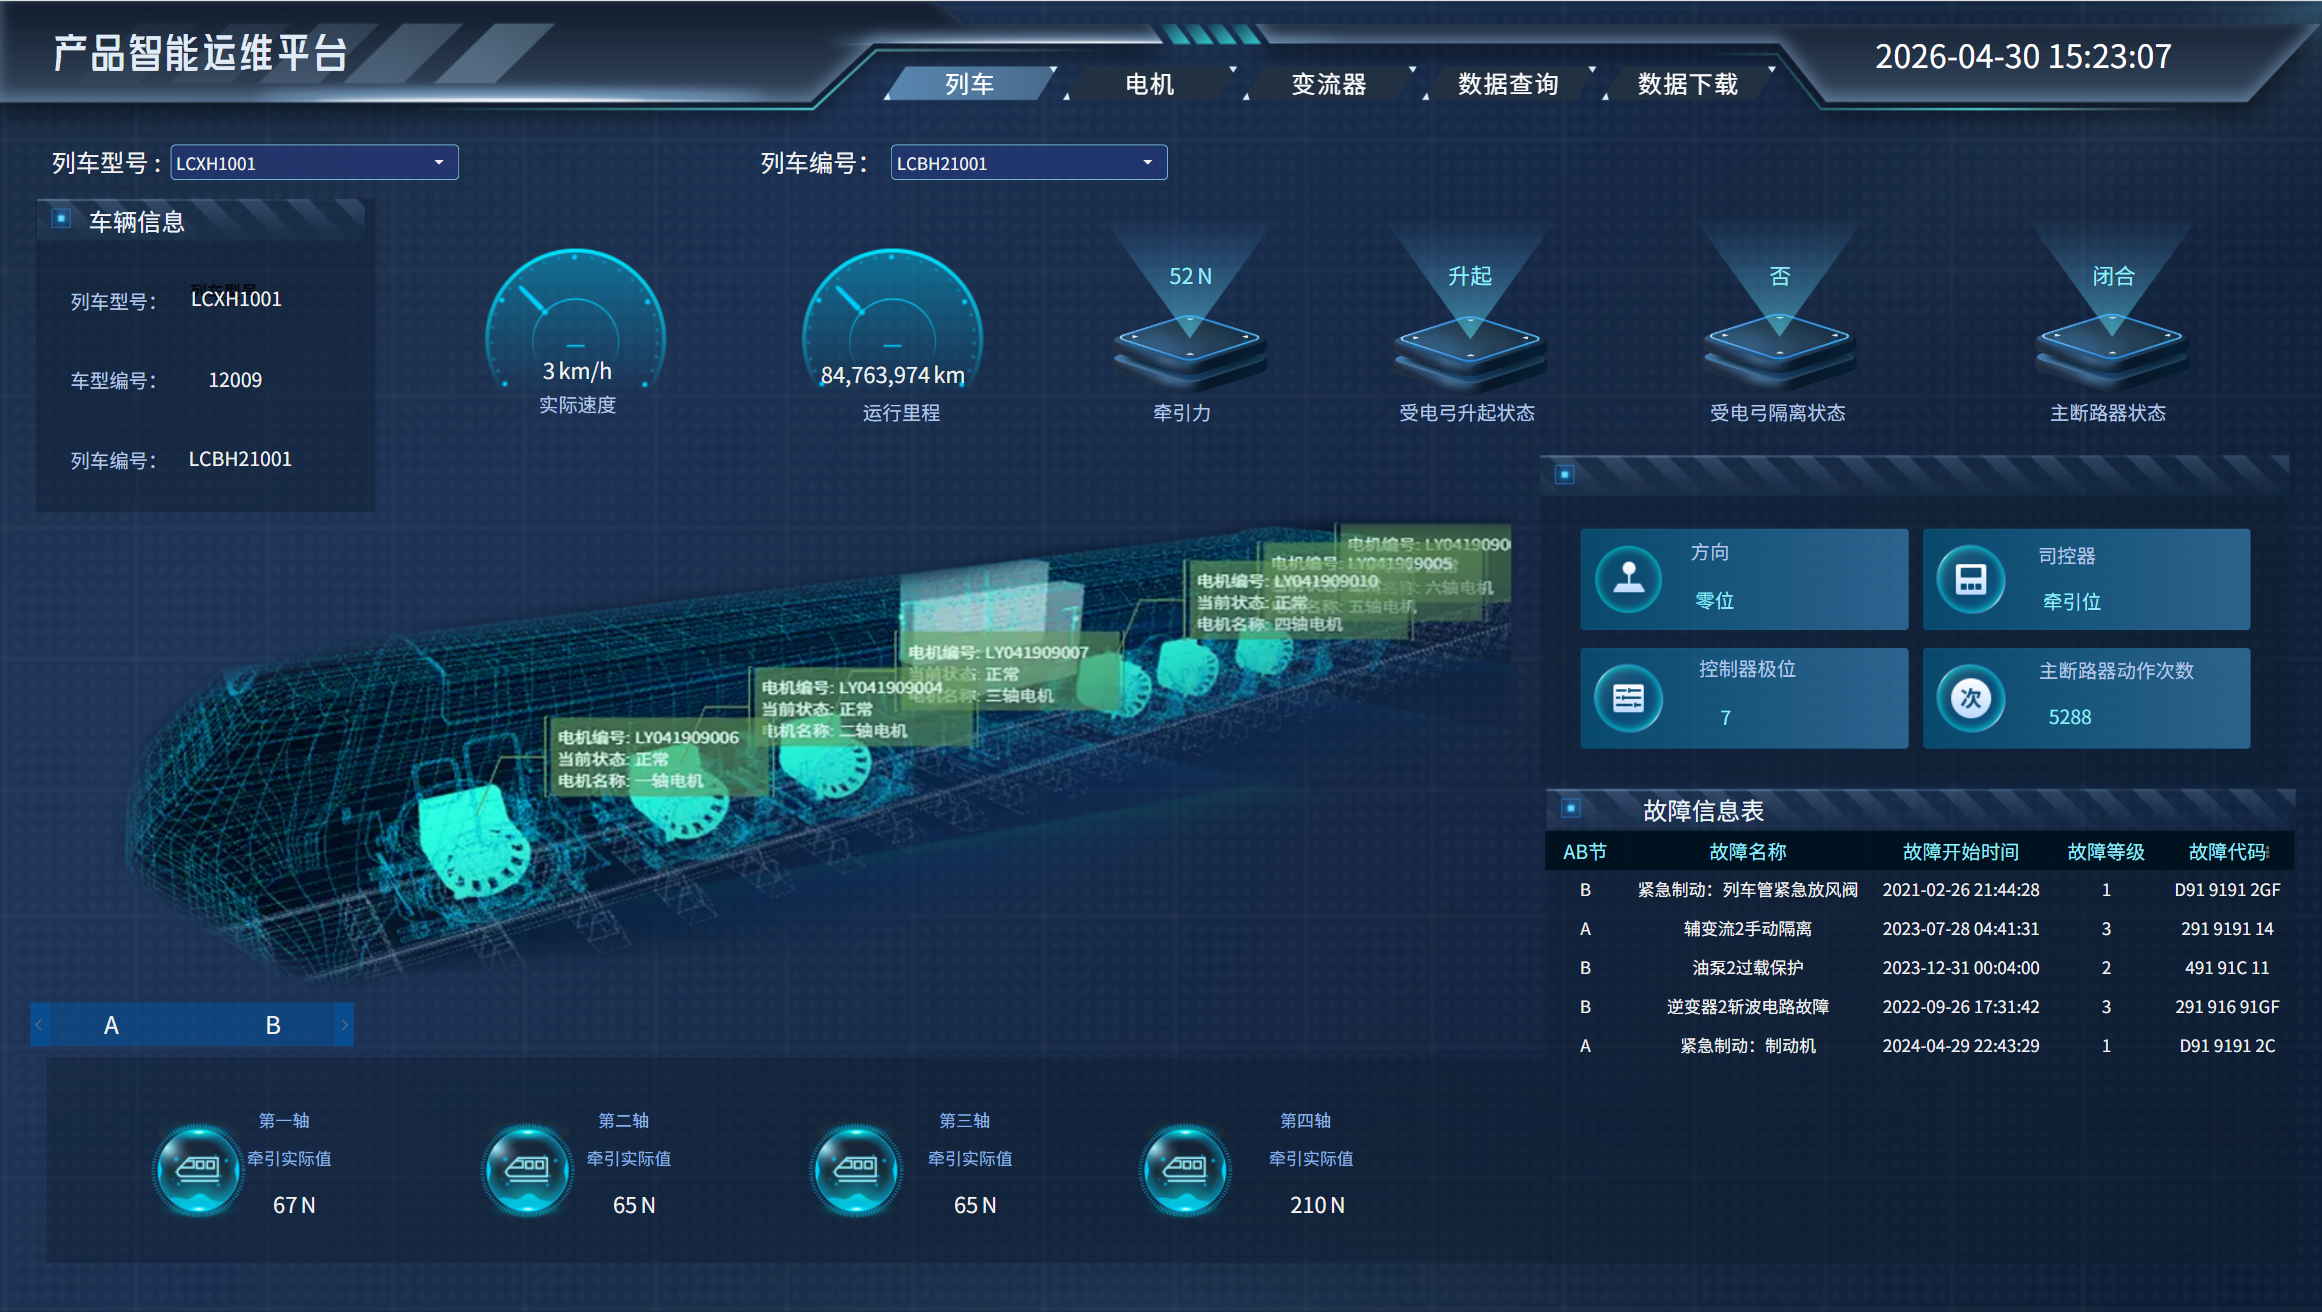The height and width of the screenshot is (1312, 2322).
Task: Click the second axle train icon
Action: pyautogui.click(x=527, y=1169)
